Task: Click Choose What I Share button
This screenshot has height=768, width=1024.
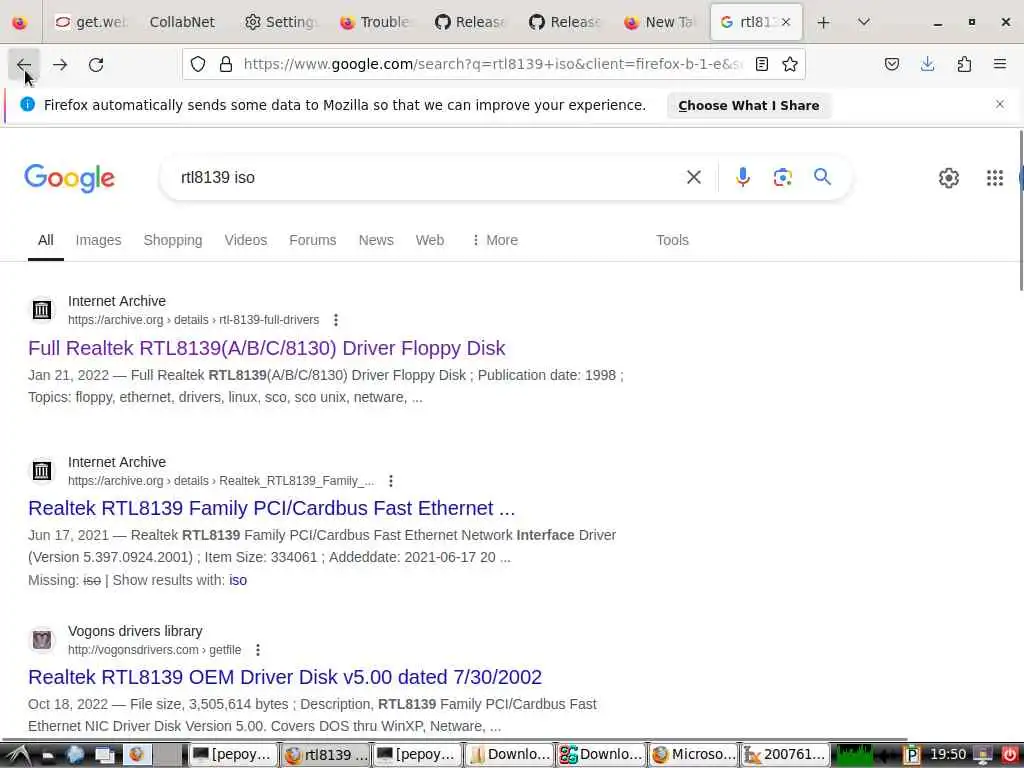Action: tap(748, 105)
